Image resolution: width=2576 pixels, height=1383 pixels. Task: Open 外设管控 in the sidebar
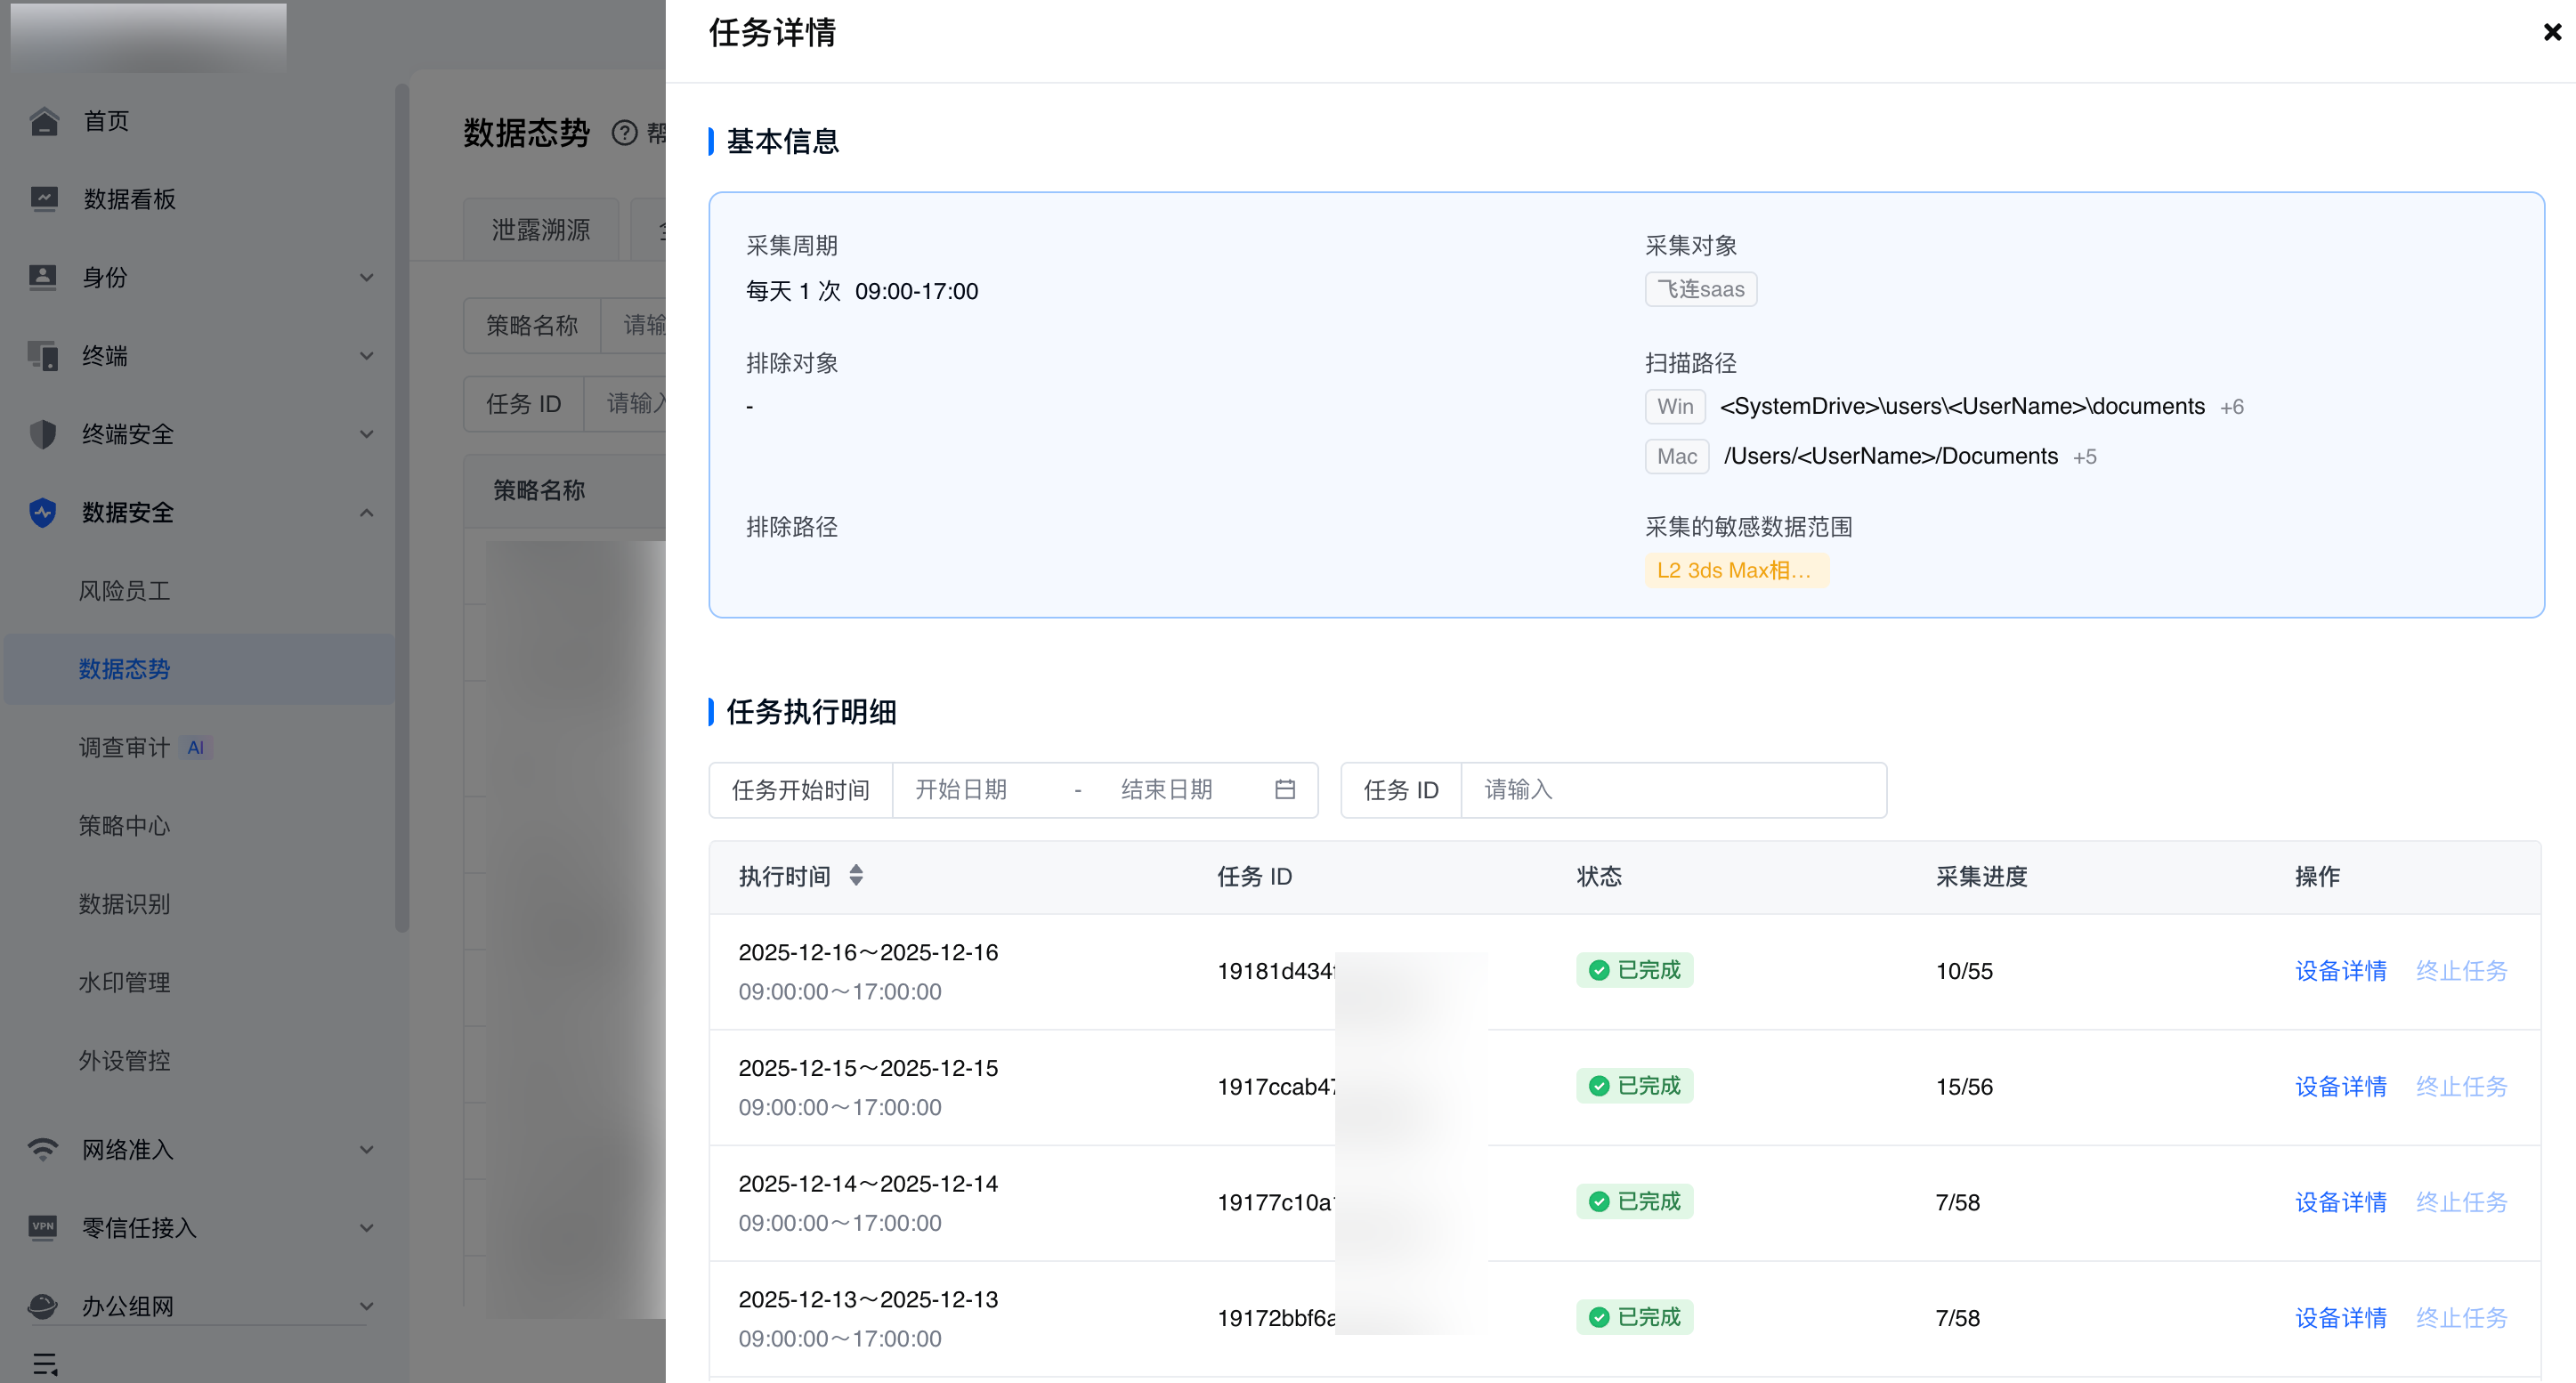[125, 1060]
